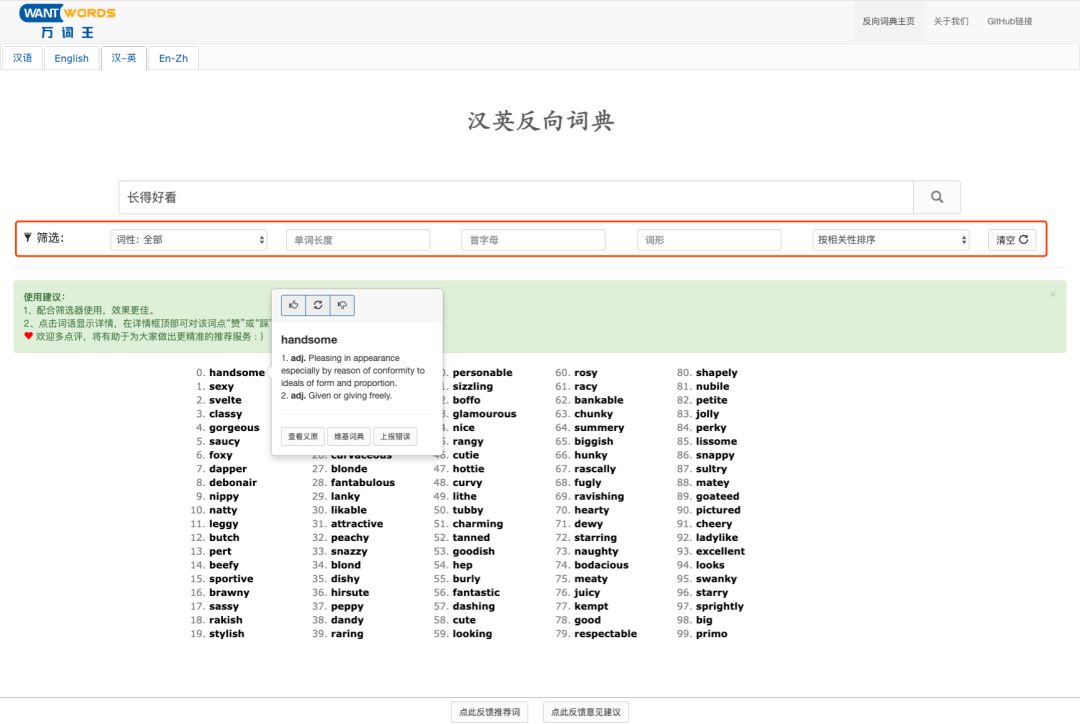
Task: Close the green usage tips banner
Action: [1052, 294]
